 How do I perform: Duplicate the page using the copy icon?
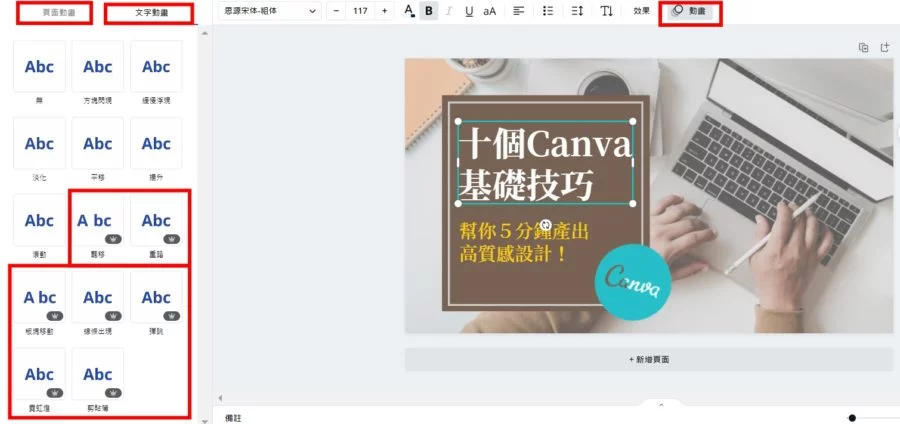coord(863,48)
